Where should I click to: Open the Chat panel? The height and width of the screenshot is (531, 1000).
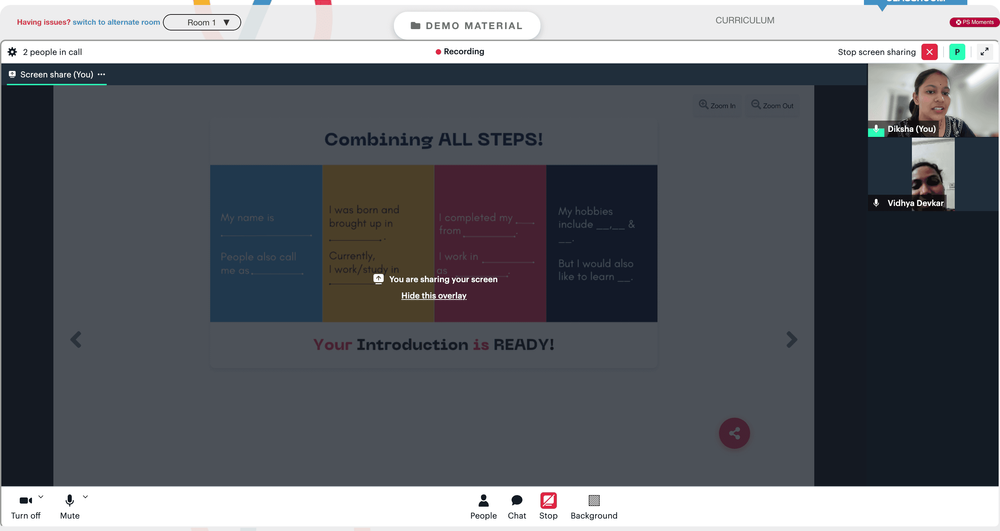pos(517,507)
